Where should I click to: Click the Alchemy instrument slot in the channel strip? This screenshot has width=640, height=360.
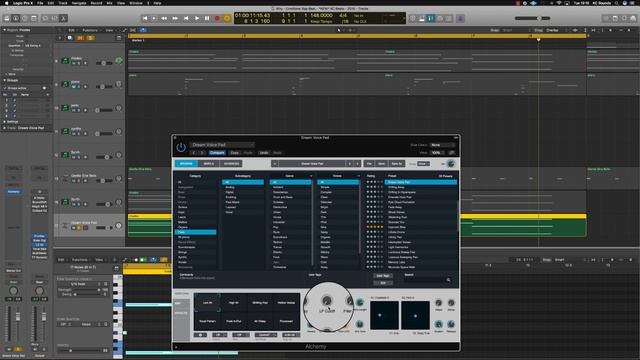click(13, 191)
